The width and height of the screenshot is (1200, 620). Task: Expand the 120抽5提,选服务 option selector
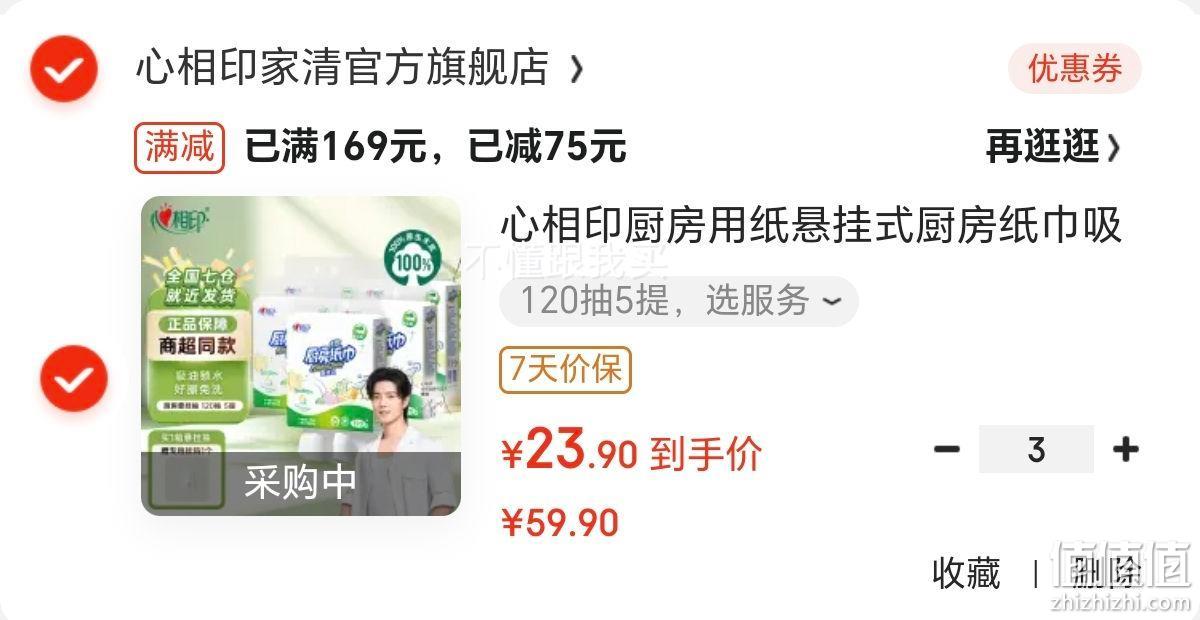pos(679,301)
